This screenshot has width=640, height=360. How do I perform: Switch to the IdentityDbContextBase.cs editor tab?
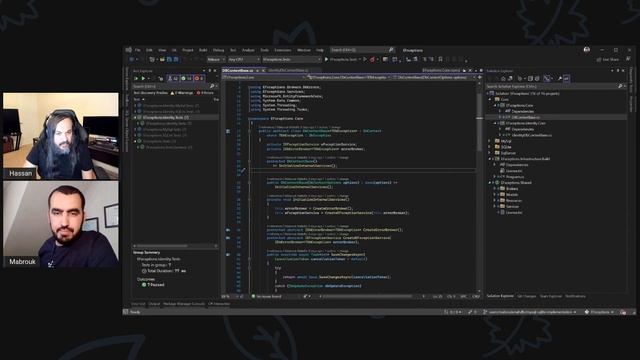288,71
